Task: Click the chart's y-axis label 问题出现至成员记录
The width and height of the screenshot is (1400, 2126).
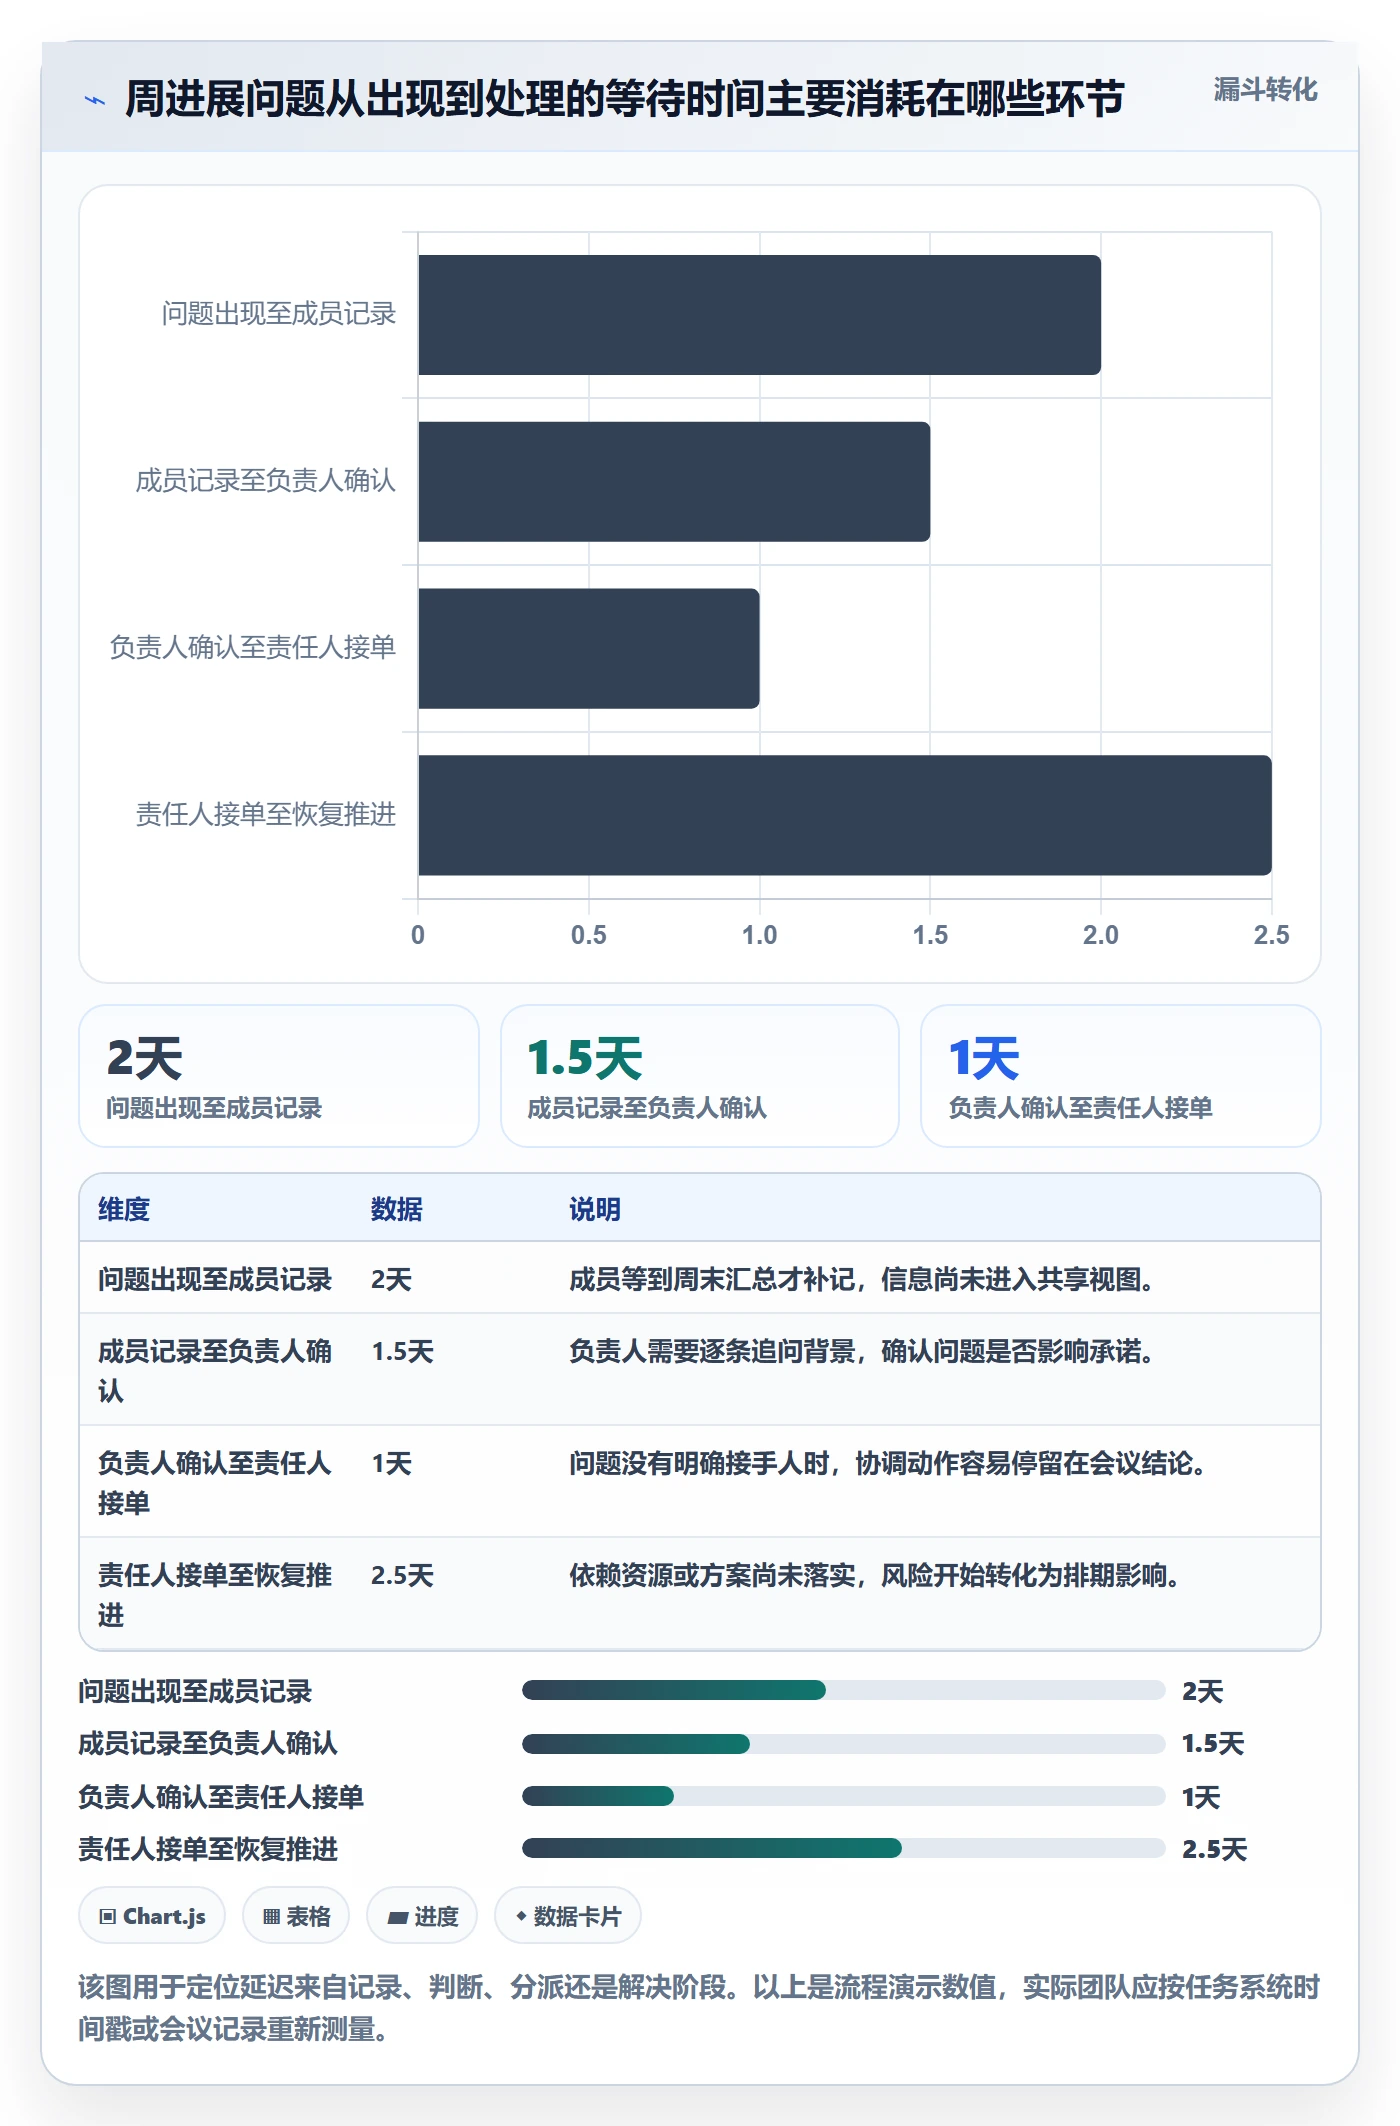Action: click(279, 314)
